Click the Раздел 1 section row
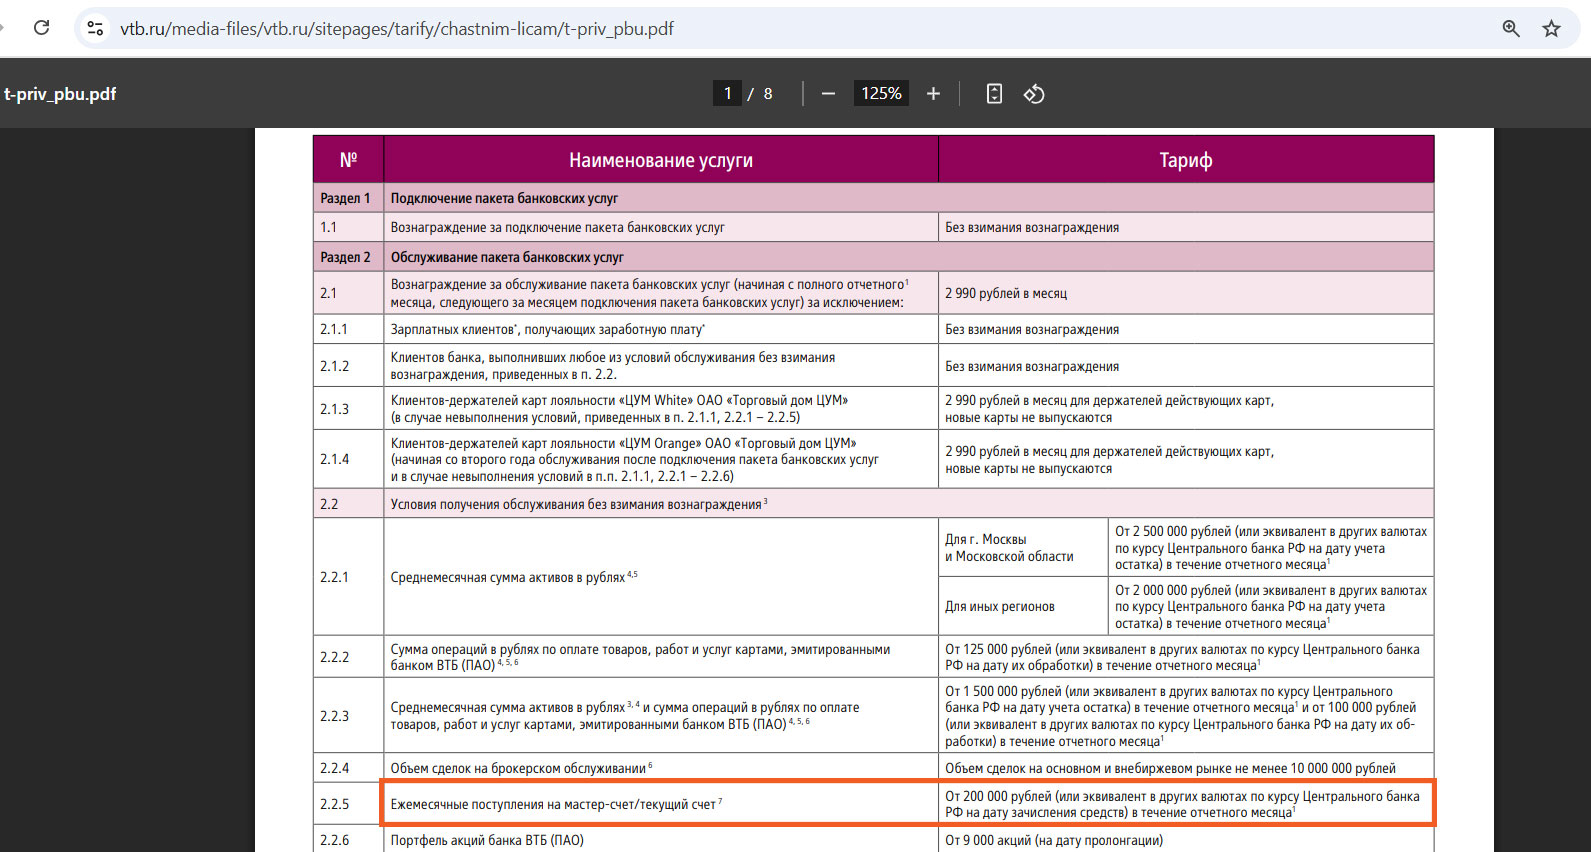Image resolution: width=1591 pixels, height=852 pixels. (873, 198)
